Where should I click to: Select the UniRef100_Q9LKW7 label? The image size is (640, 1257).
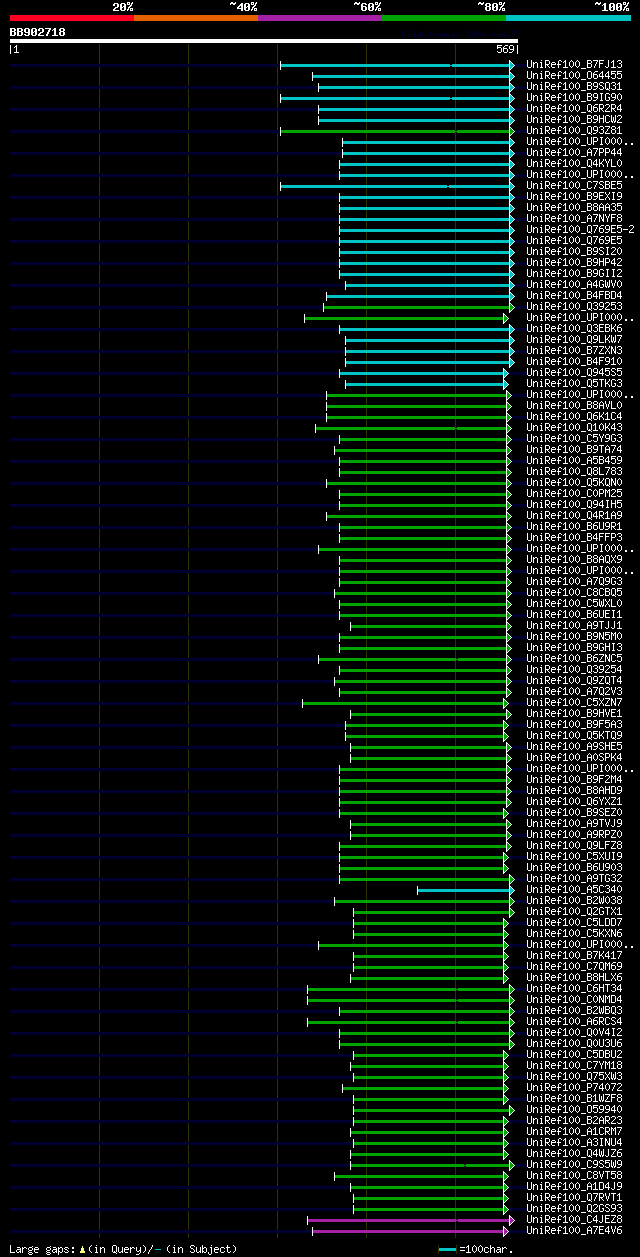coord(575,339)
